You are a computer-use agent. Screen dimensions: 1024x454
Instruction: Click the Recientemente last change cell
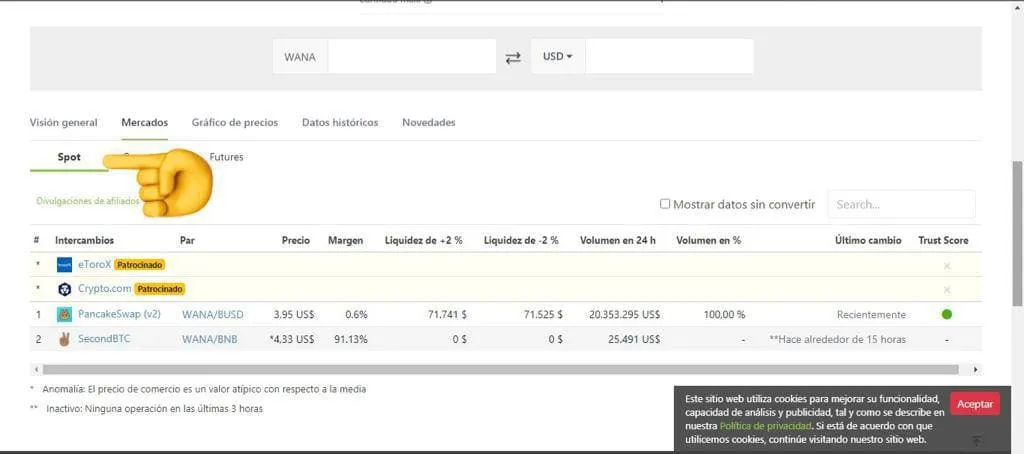click(871, 314)
